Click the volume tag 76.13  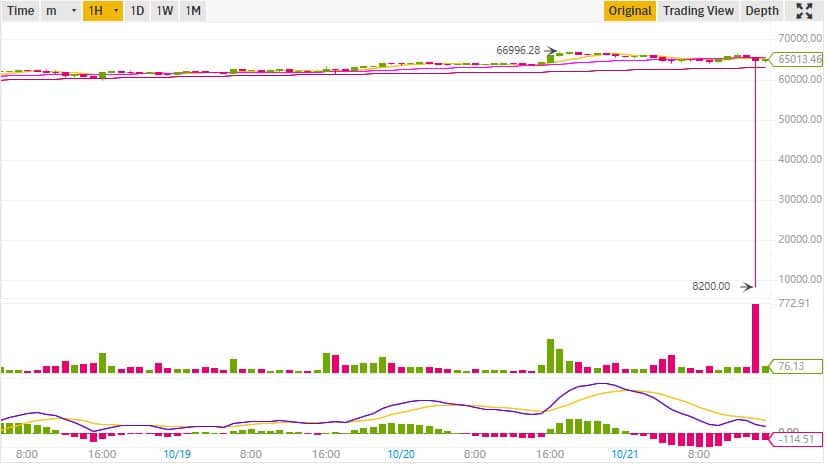[796, 366]
